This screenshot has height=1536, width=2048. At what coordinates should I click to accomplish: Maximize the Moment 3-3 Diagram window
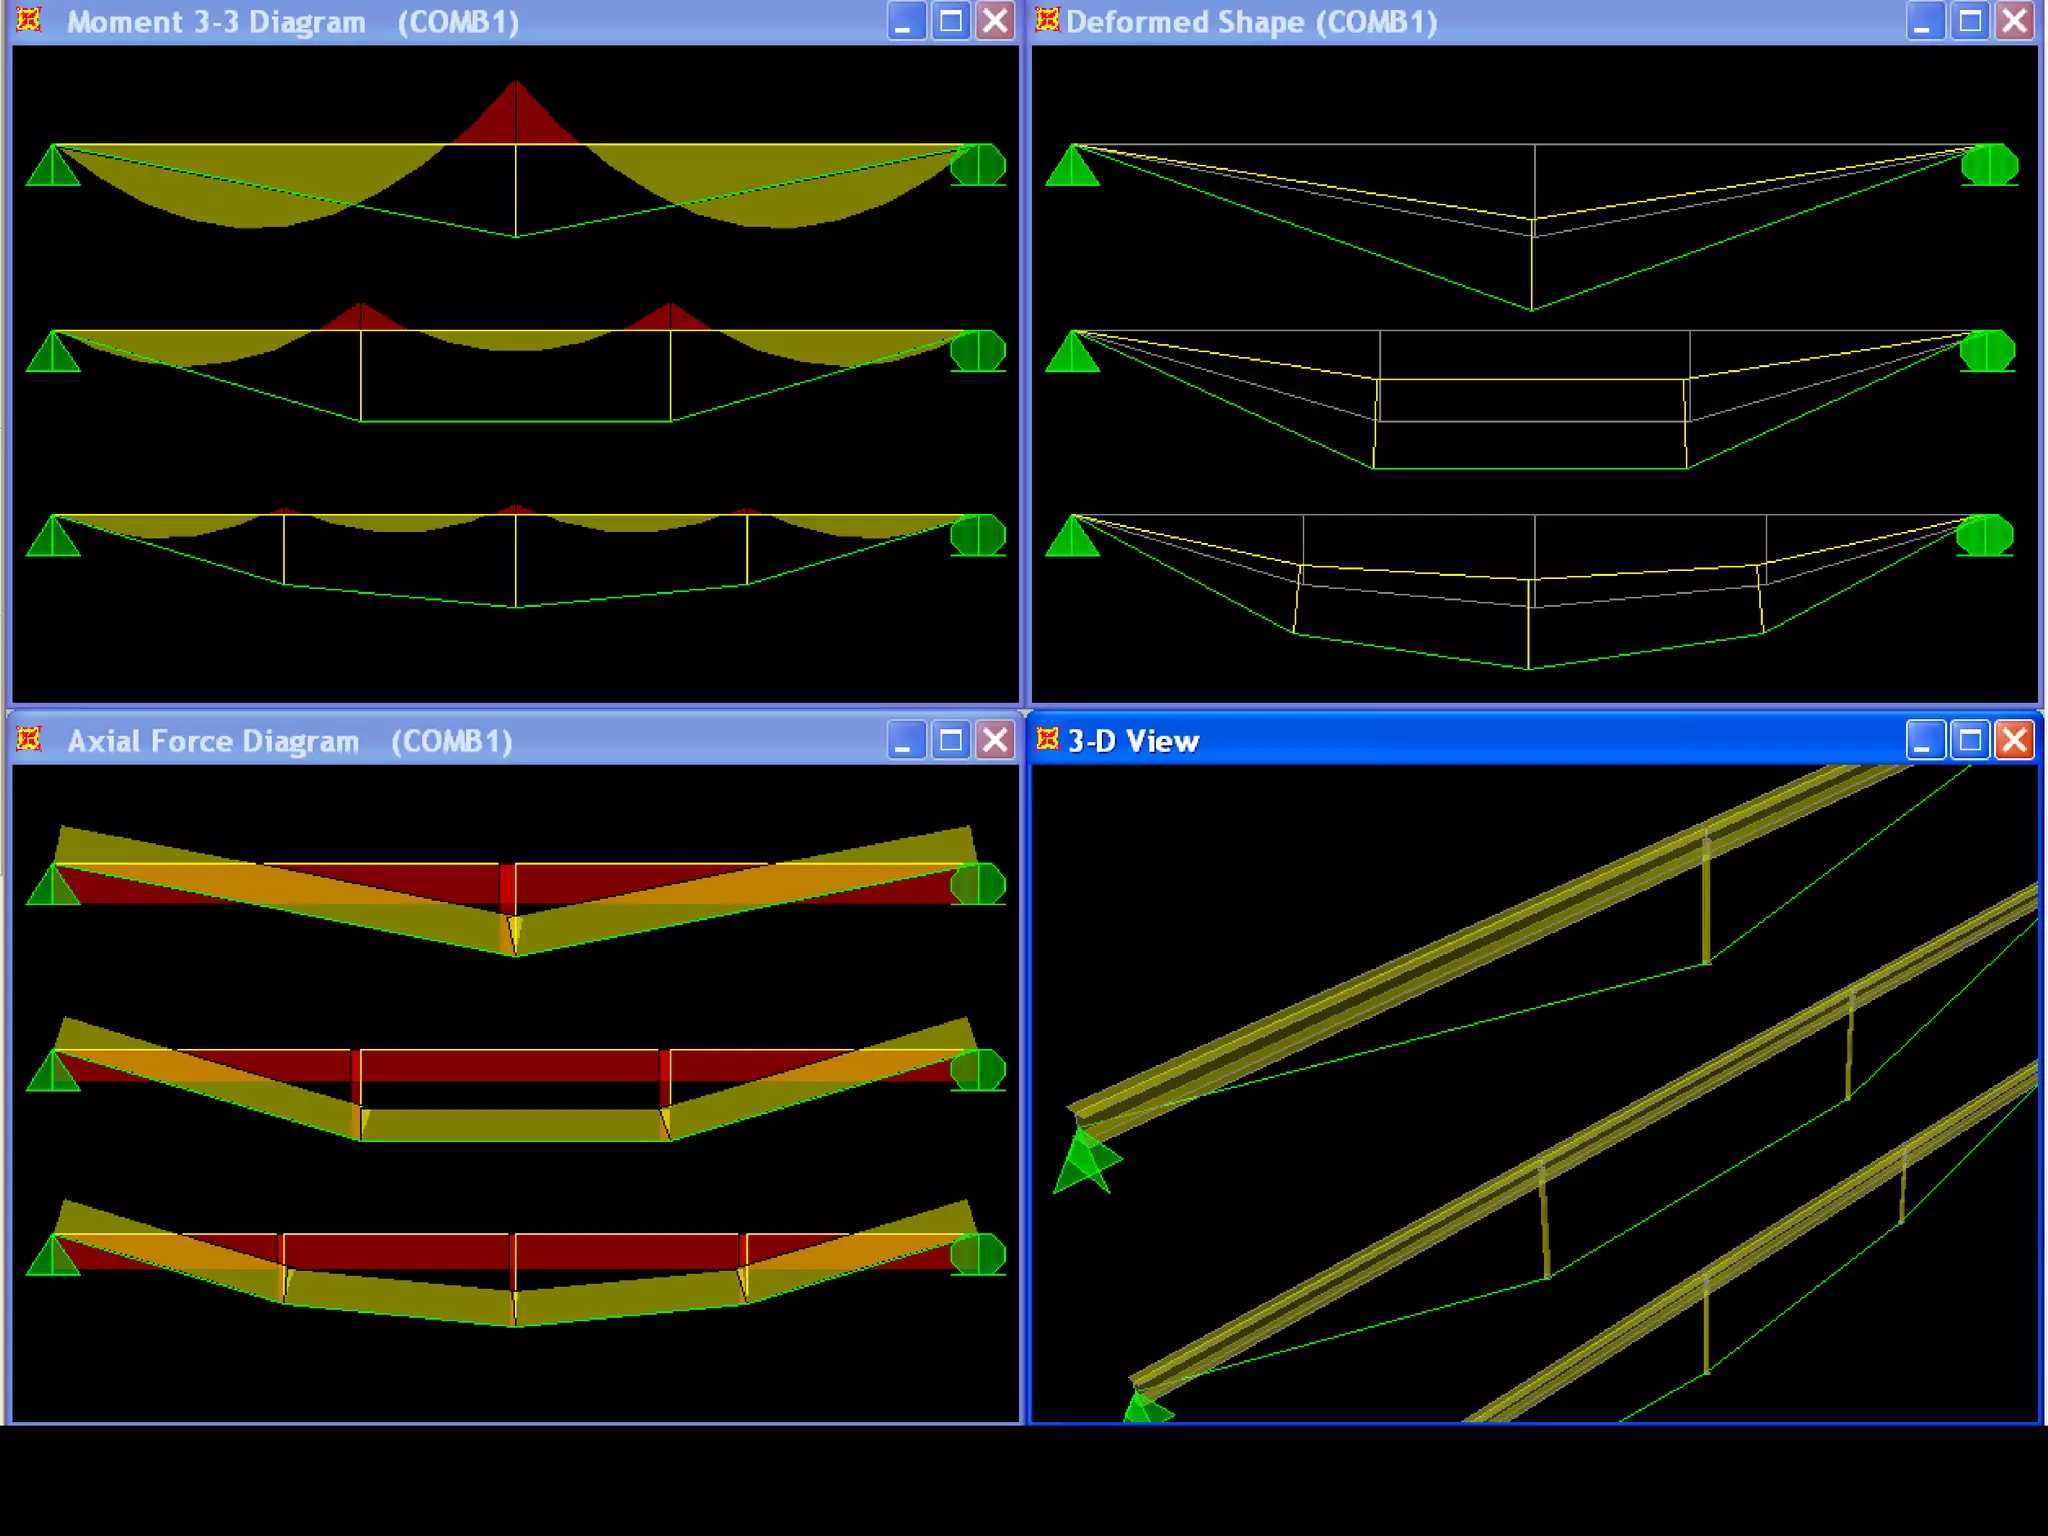(x=951, y=21)
